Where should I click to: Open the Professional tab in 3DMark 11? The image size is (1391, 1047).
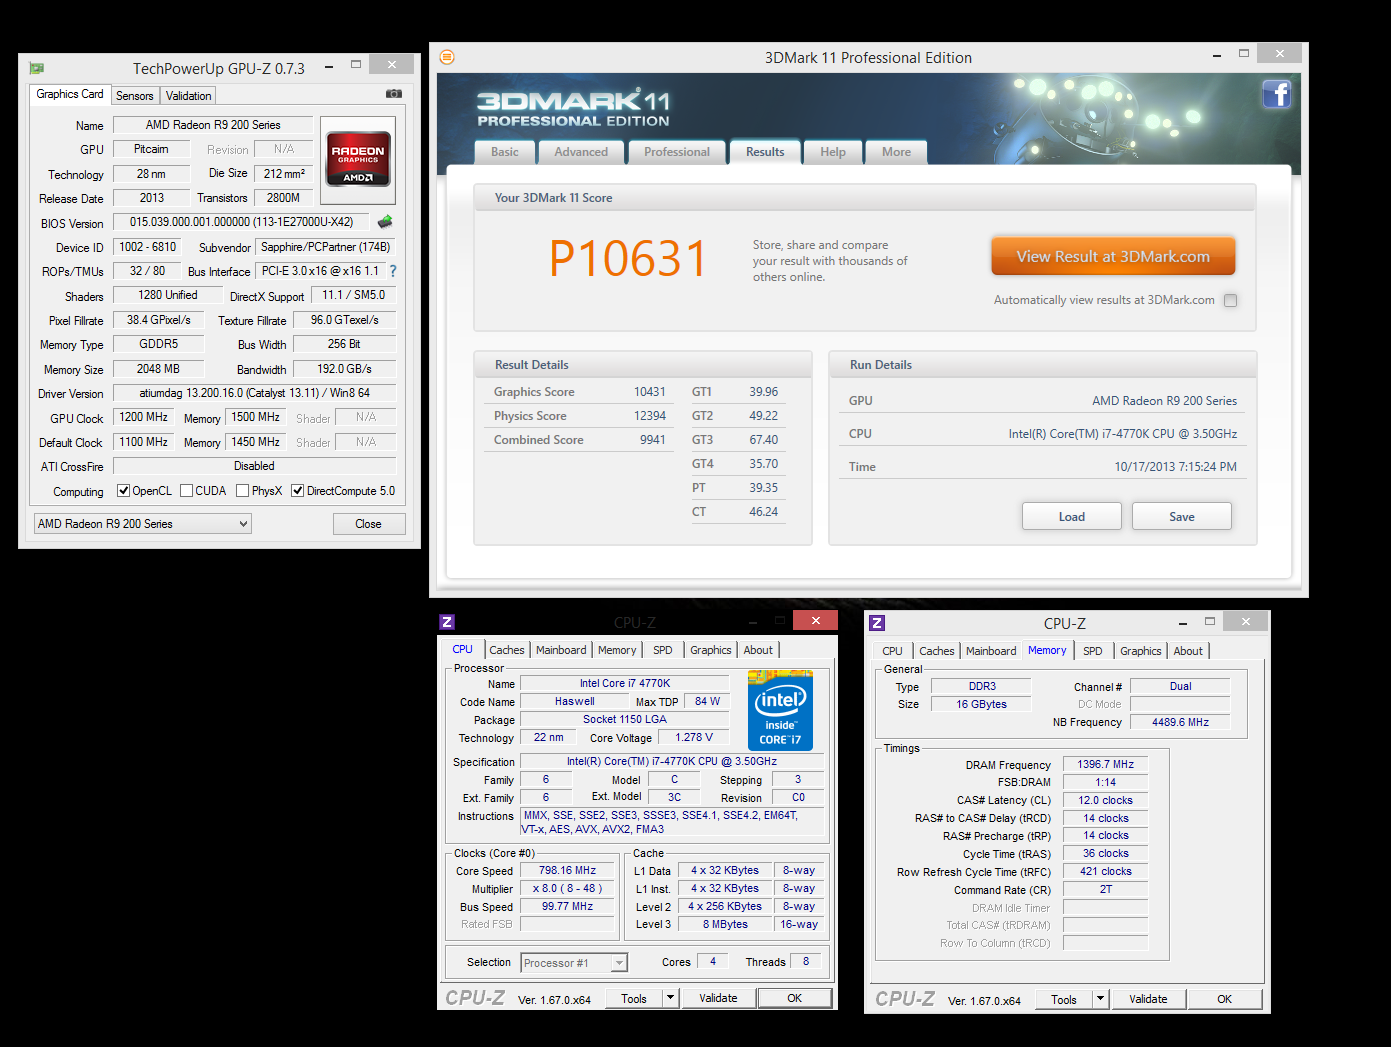click(677, 152)
